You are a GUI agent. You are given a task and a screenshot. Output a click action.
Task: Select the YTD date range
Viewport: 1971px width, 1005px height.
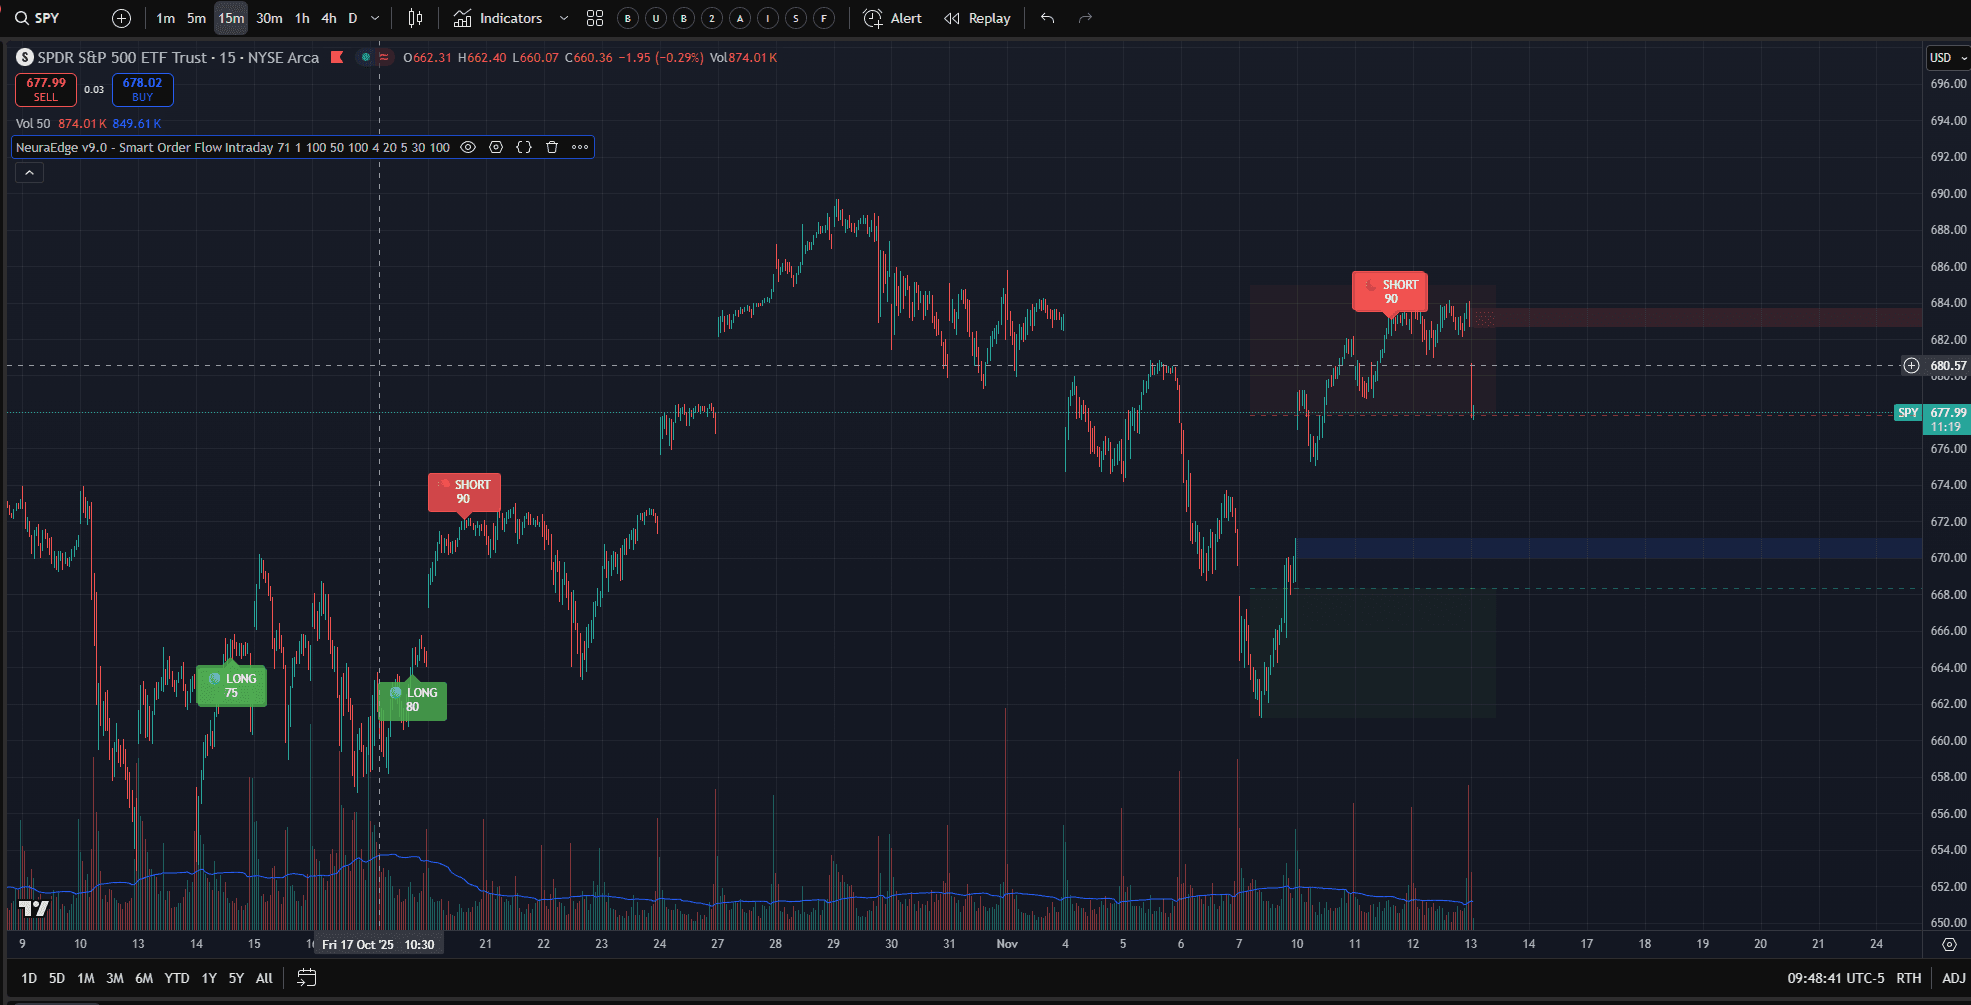click(177, 978)
